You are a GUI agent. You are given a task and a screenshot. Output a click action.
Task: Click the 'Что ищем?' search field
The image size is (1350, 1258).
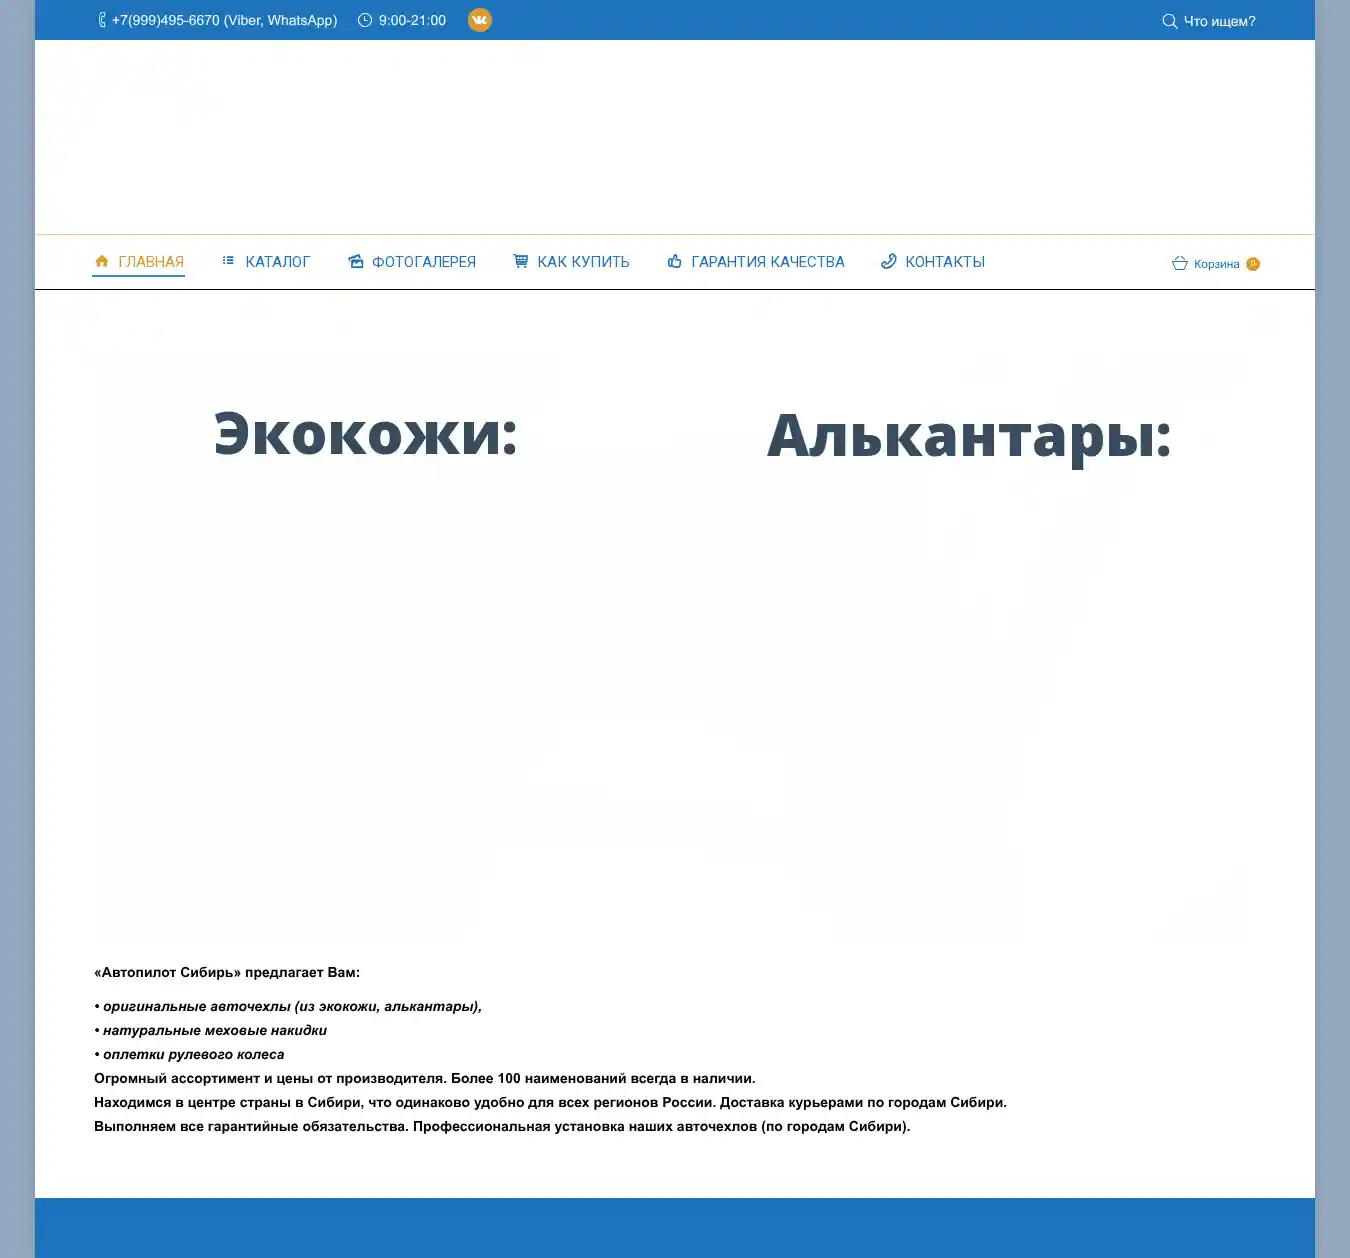click(1219, 21)
